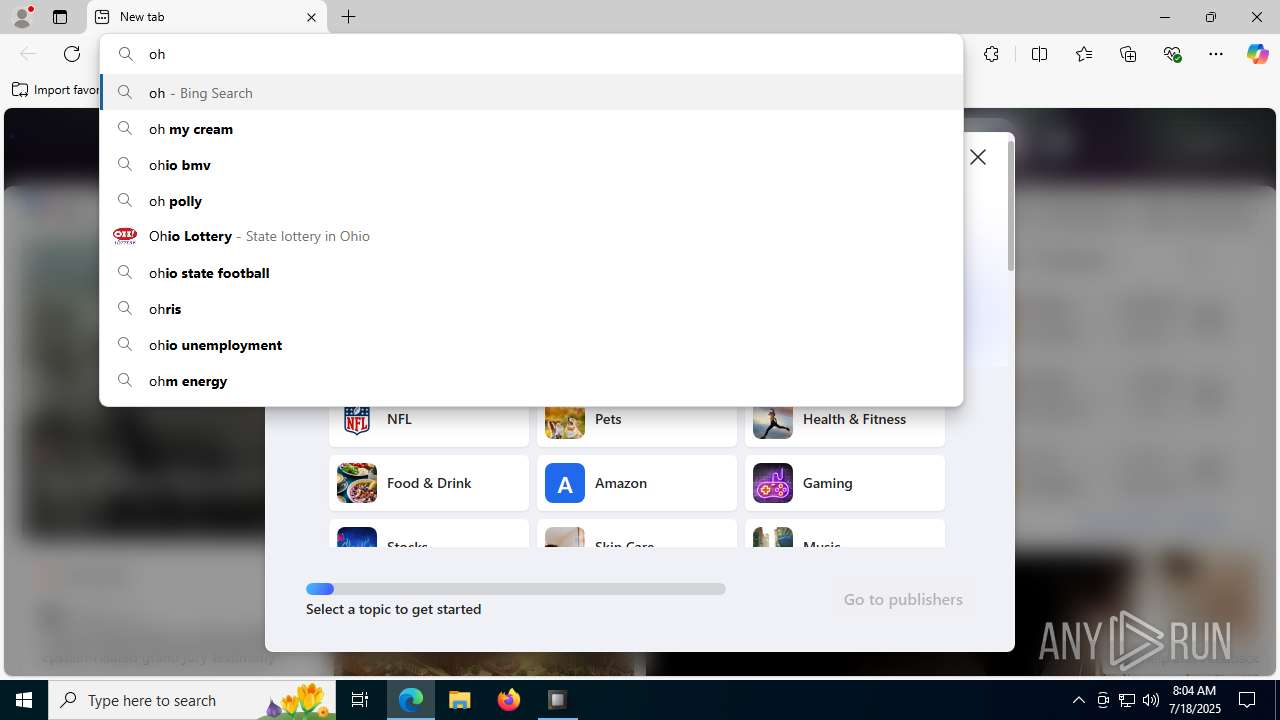This screenshot has height=720, width=1280.
Task: Open the notification center icon
Action: [1248, 700]
